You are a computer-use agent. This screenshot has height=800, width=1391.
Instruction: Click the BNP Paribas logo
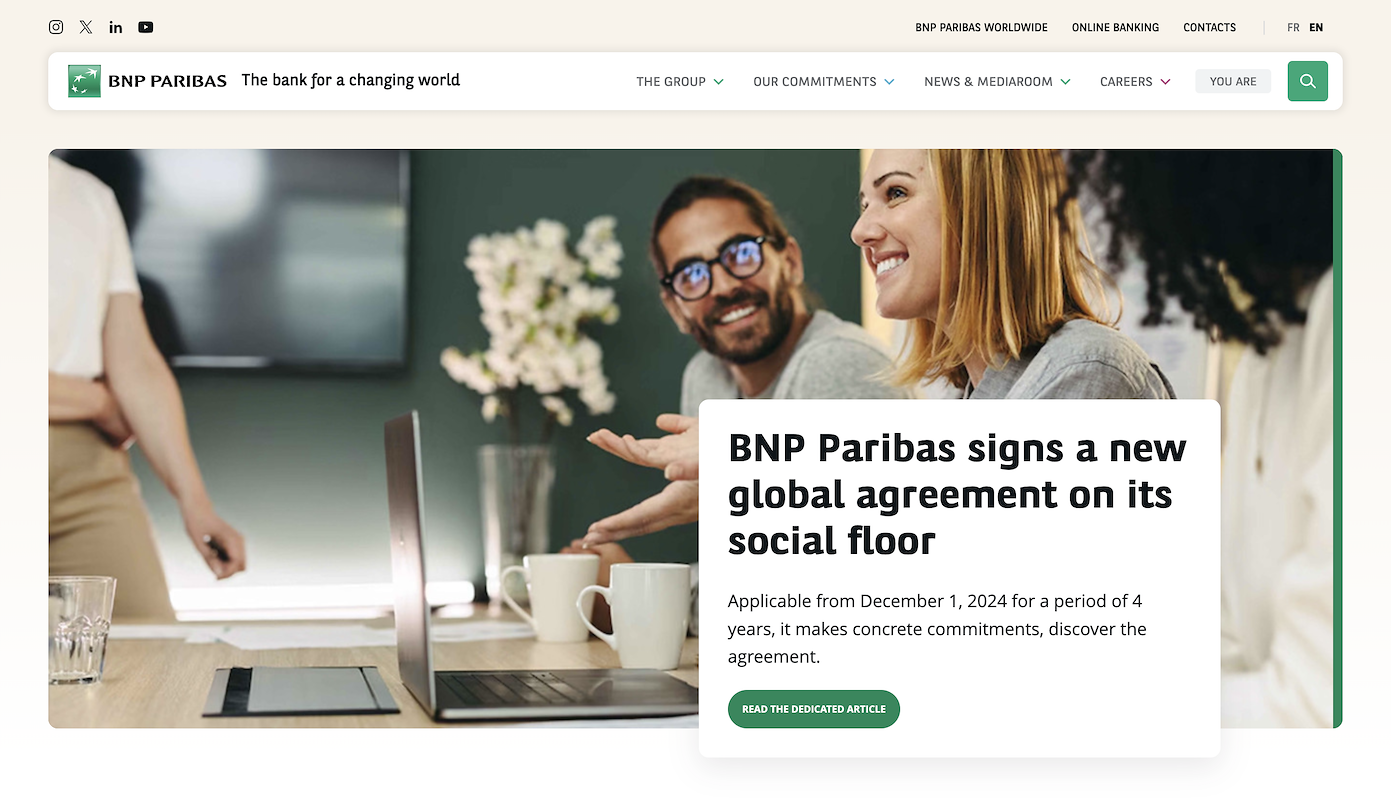148,81
